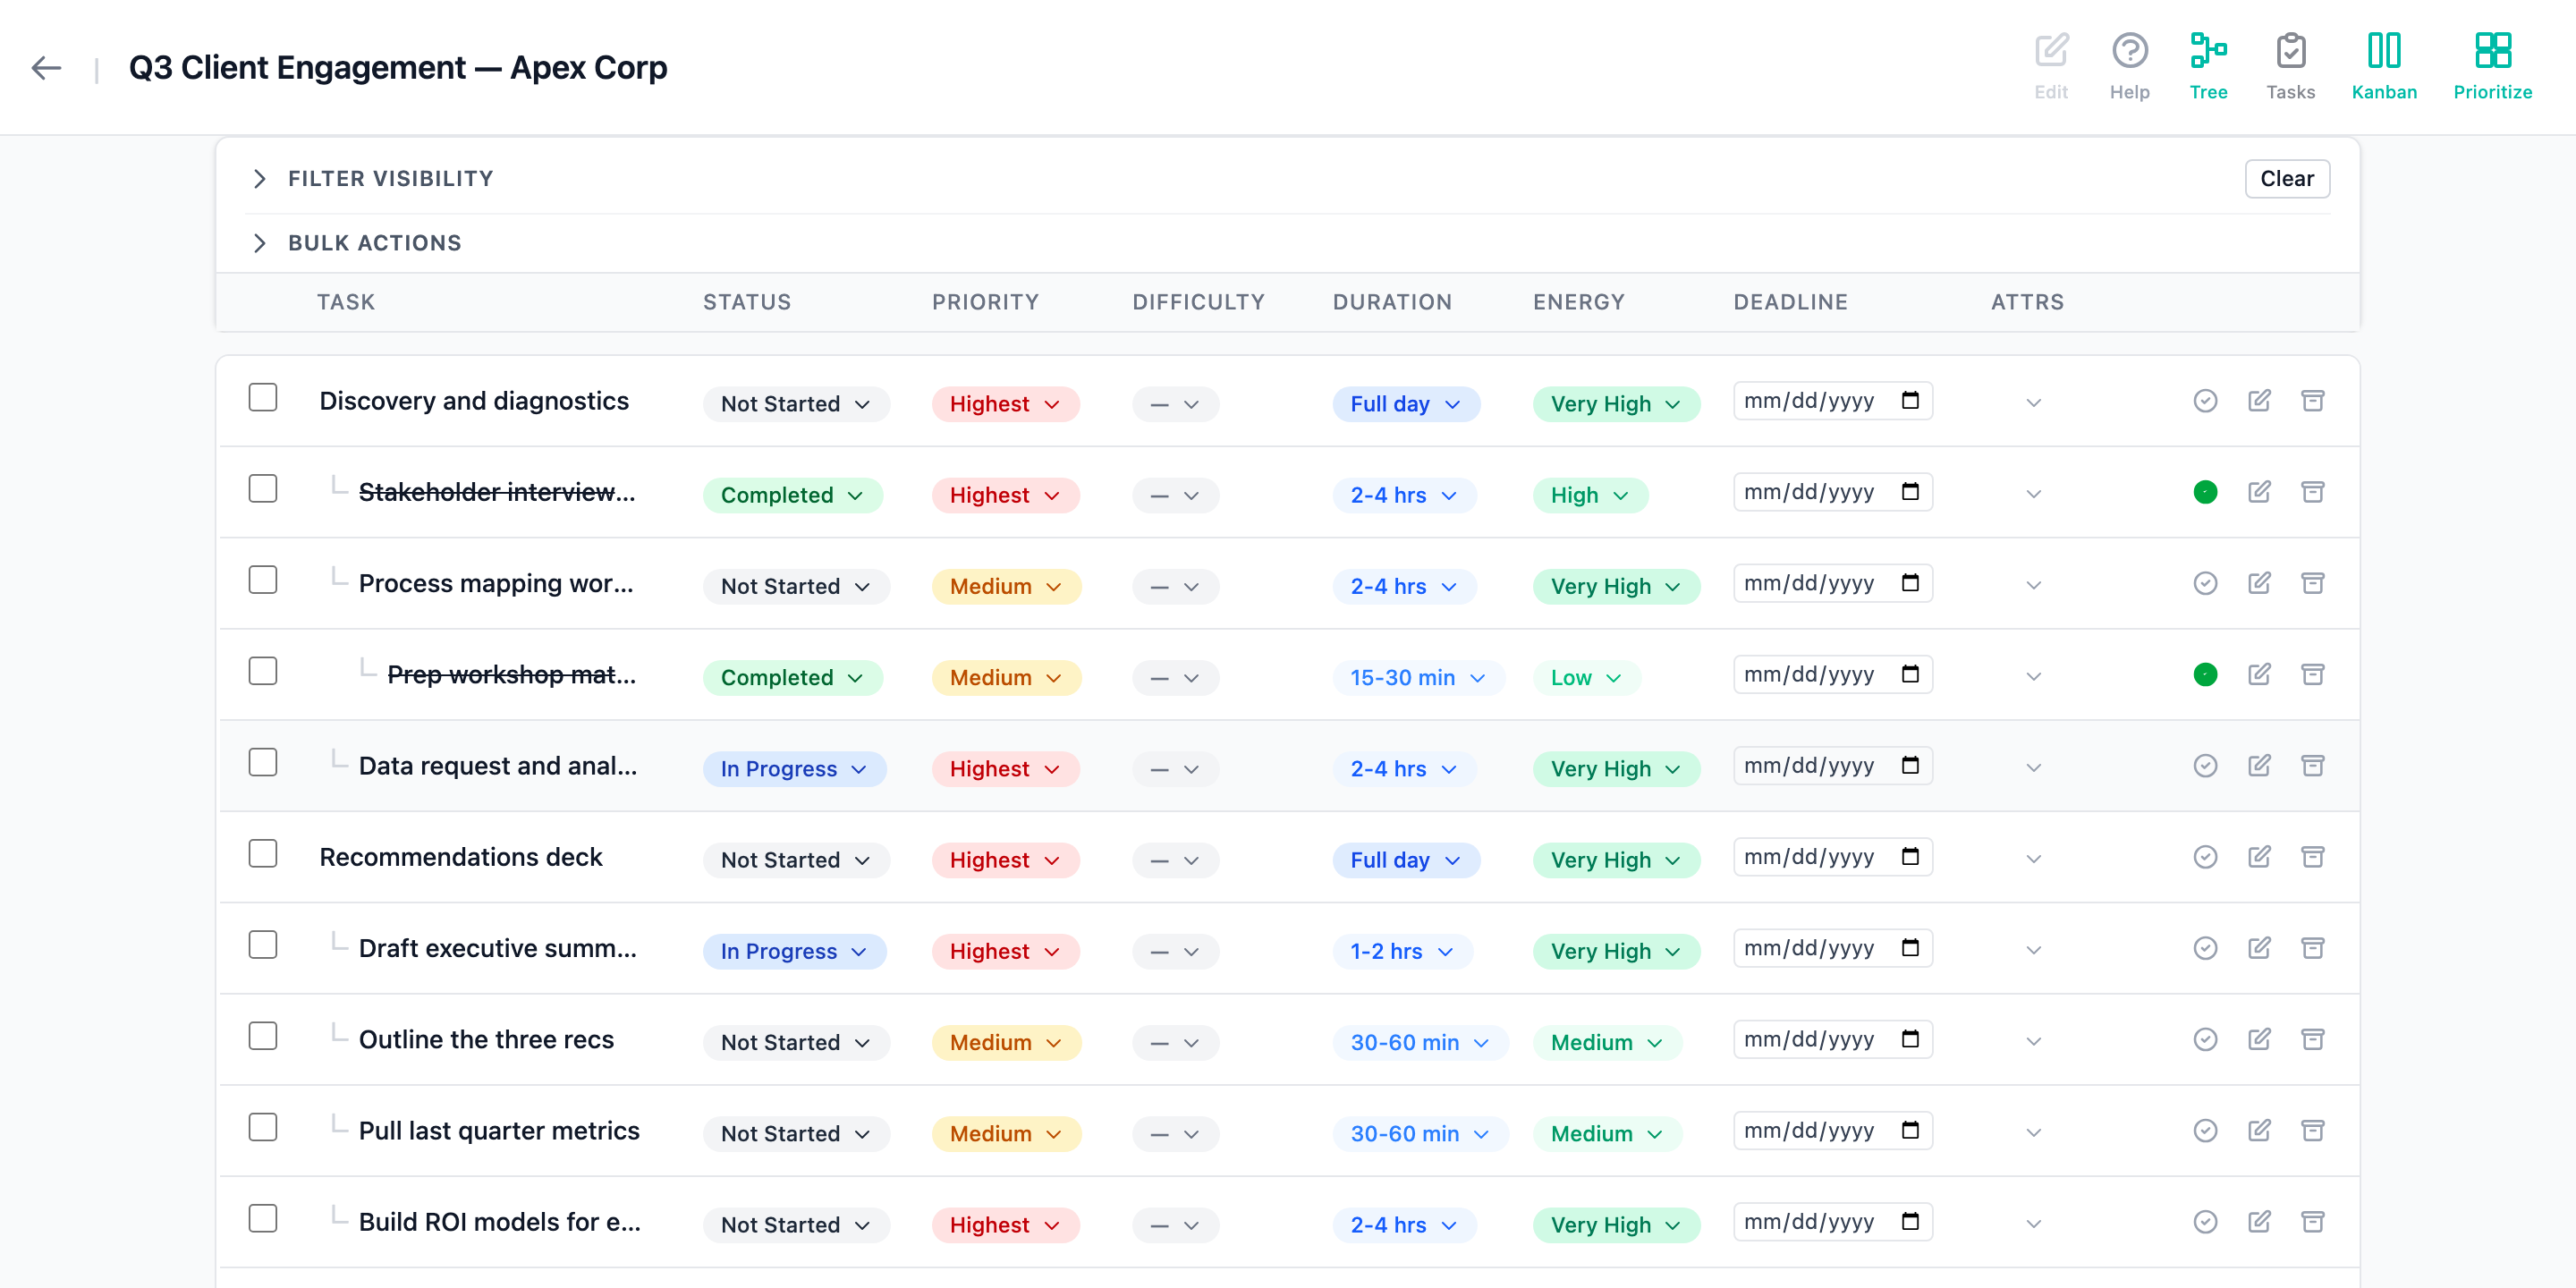Screen dimensions: 2576x1288
Task: Check the Recommendations deck checkbox
Action: [263, 854]
